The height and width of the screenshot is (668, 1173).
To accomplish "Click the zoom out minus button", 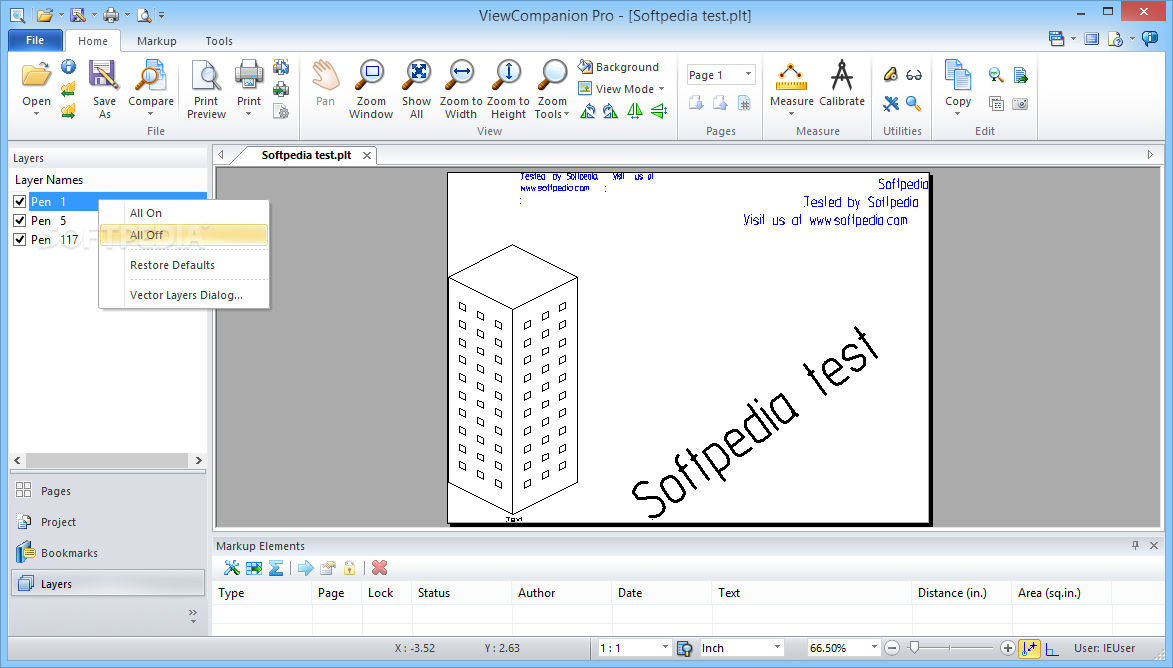I will (892, 648).
